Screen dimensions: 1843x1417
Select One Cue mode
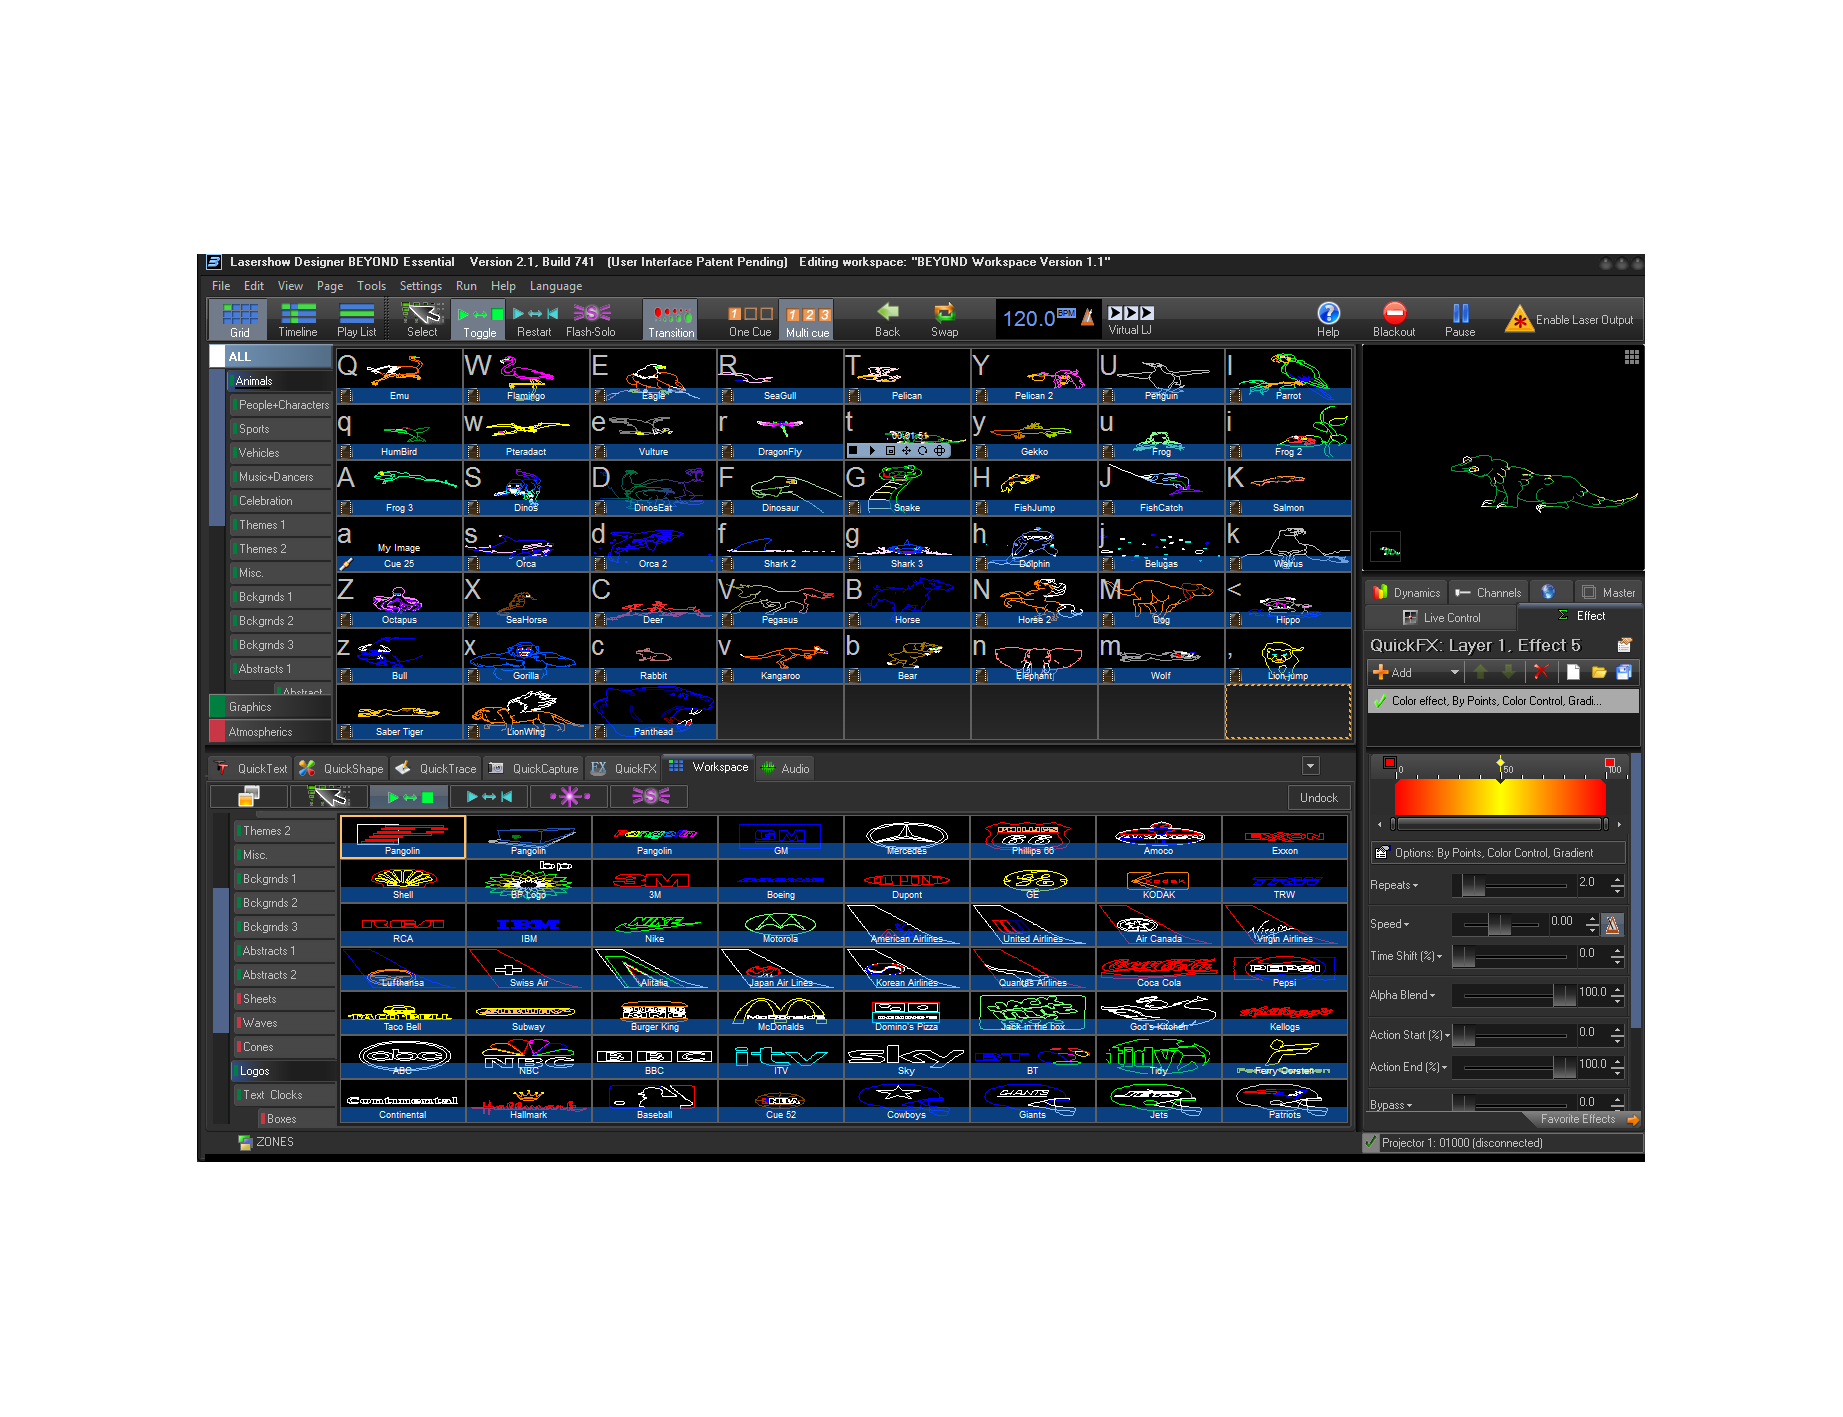coord(750,320)
